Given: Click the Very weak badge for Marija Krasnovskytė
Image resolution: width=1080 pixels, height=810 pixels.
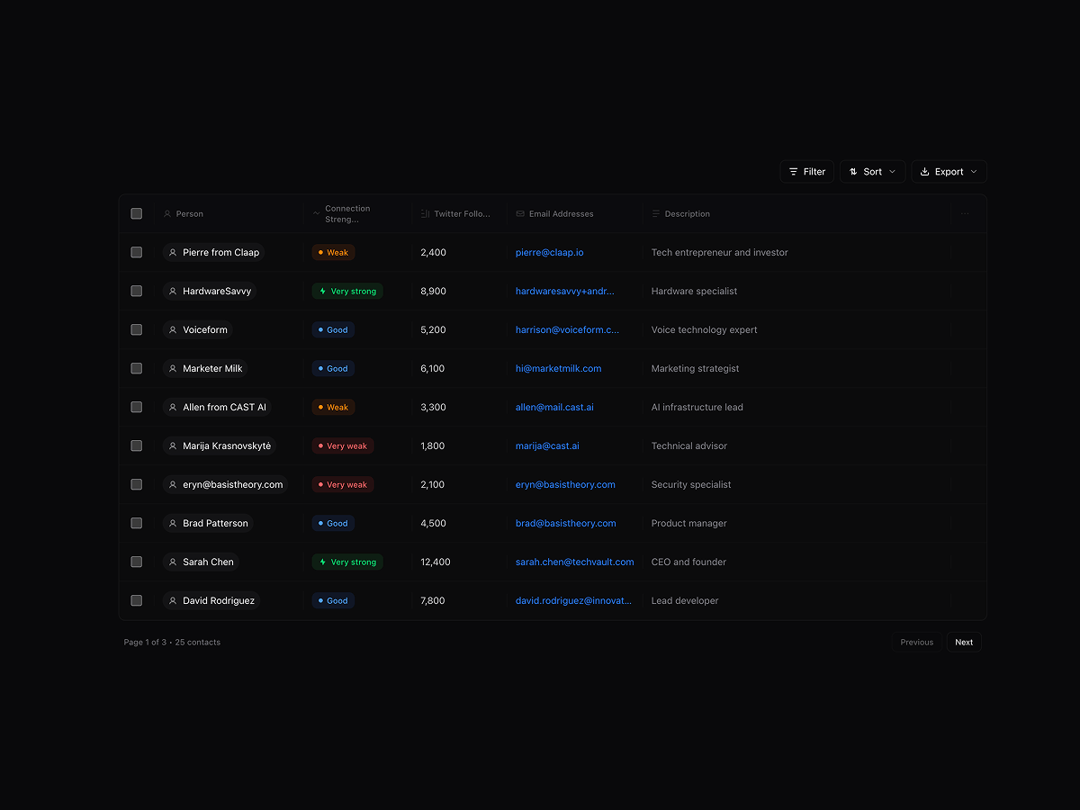Looking at the screenshot, I should [x=343, y=446].
